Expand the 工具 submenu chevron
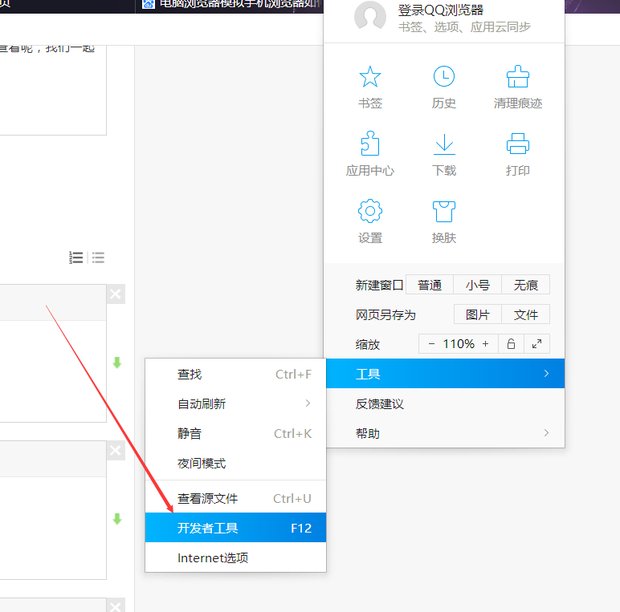 [546, 374]
